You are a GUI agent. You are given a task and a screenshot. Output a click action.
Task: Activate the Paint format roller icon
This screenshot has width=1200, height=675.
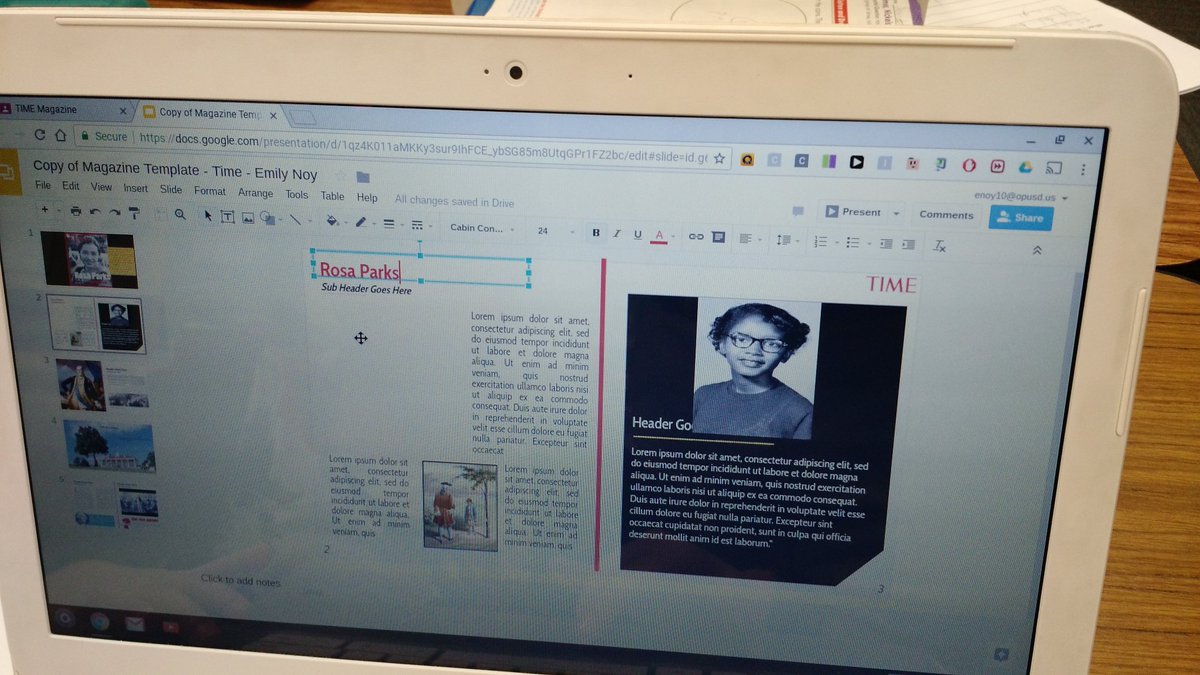(x=134, y=213)
